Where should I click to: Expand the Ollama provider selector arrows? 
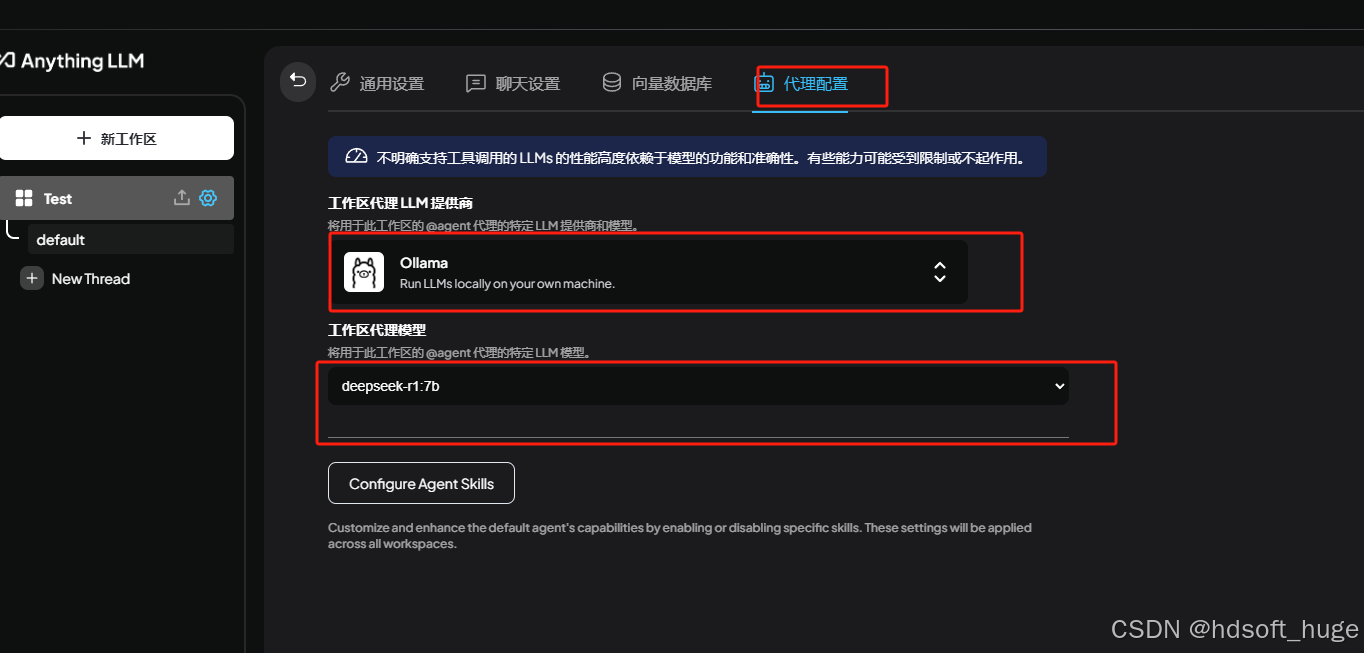tap(939, 272)
